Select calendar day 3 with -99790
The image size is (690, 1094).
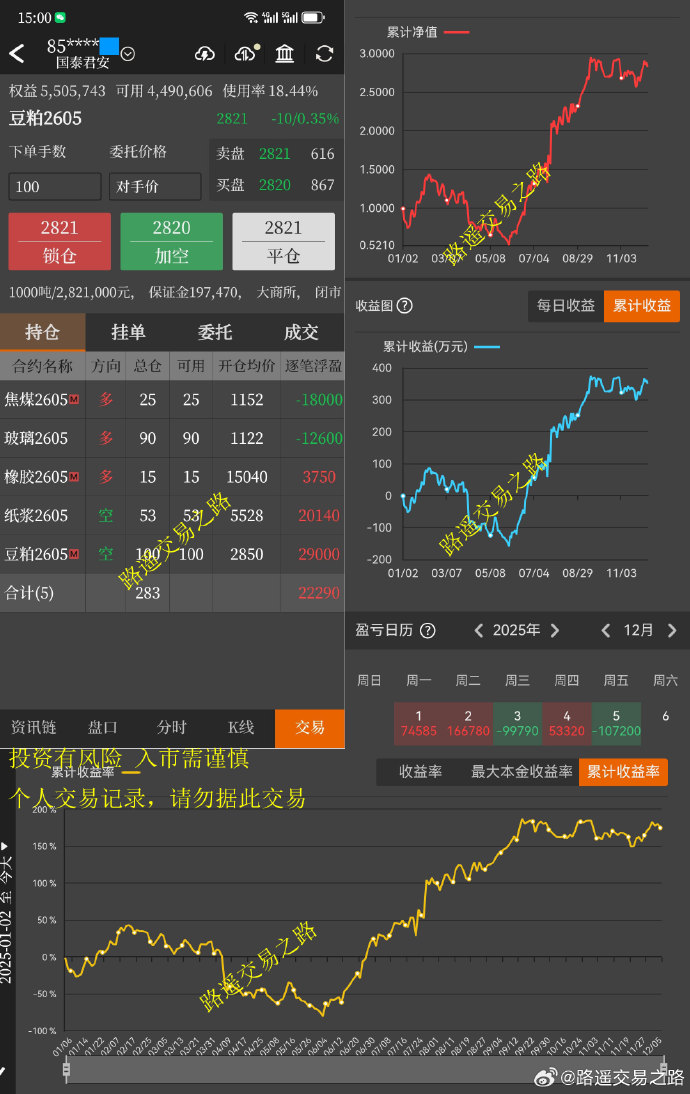point(517,724)
